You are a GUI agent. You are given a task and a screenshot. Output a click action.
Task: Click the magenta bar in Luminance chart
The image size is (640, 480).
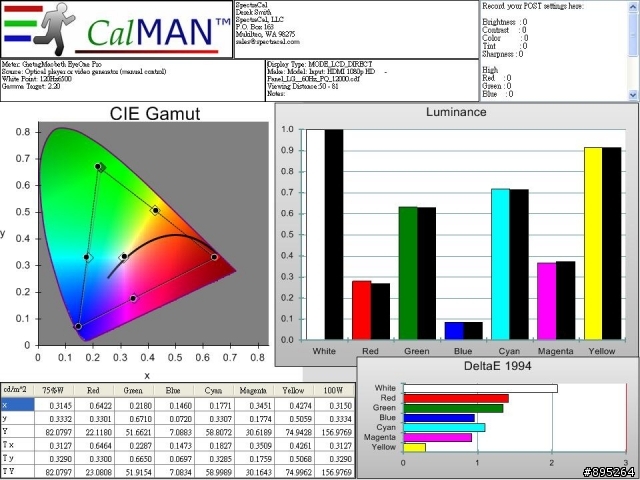(x=547, y=301)
